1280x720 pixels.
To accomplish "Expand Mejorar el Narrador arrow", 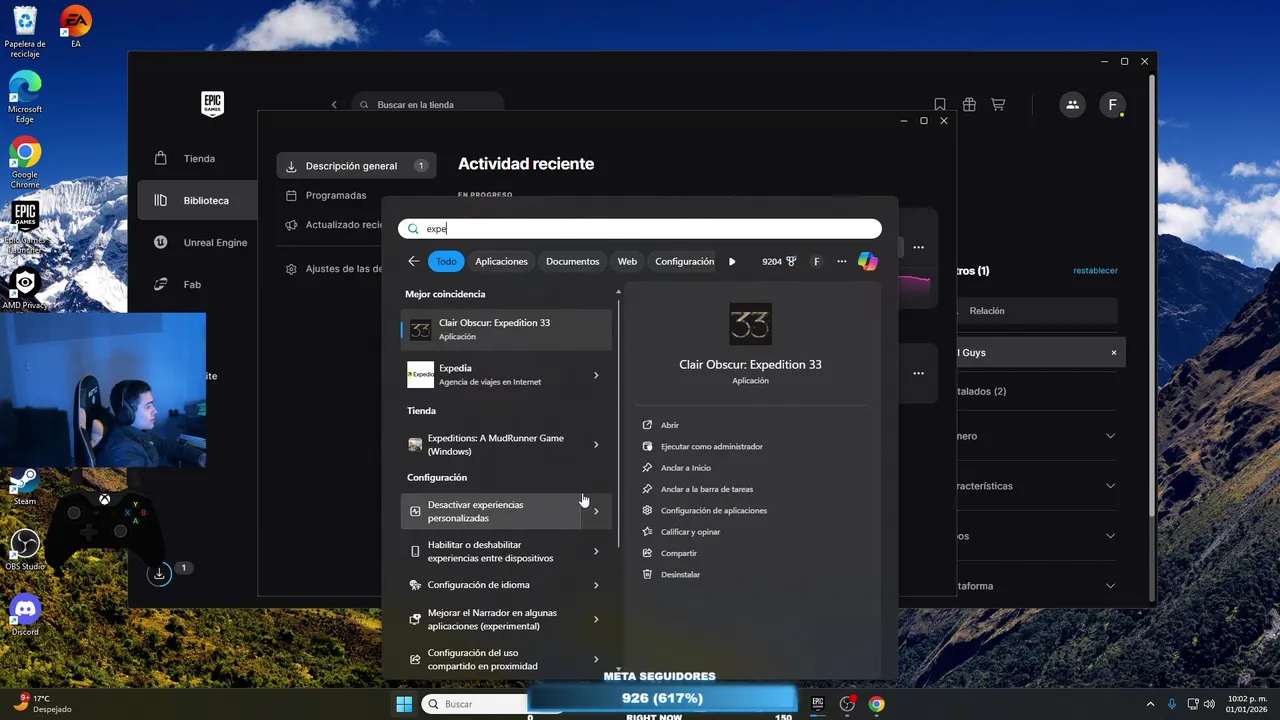I will (596, 619).
